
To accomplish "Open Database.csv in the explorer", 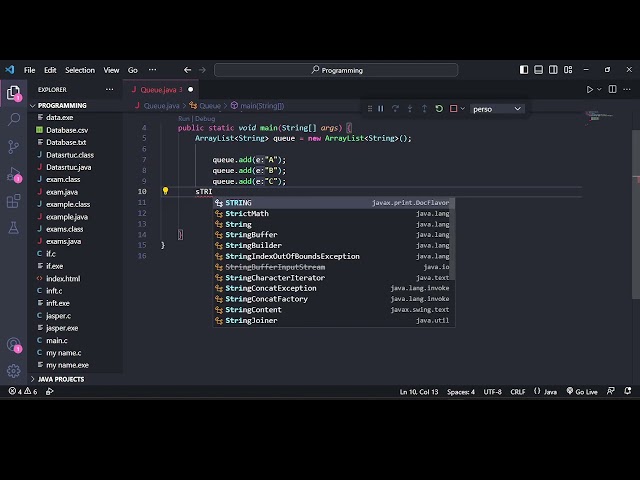I will click(67, 130).
